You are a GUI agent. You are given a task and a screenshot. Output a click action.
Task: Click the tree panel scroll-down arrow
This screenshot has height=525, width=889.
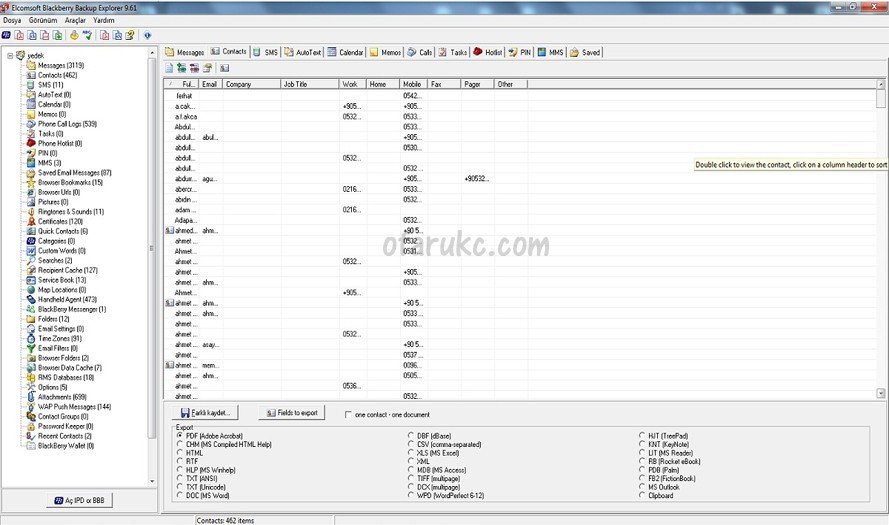[x=152, y=481]
